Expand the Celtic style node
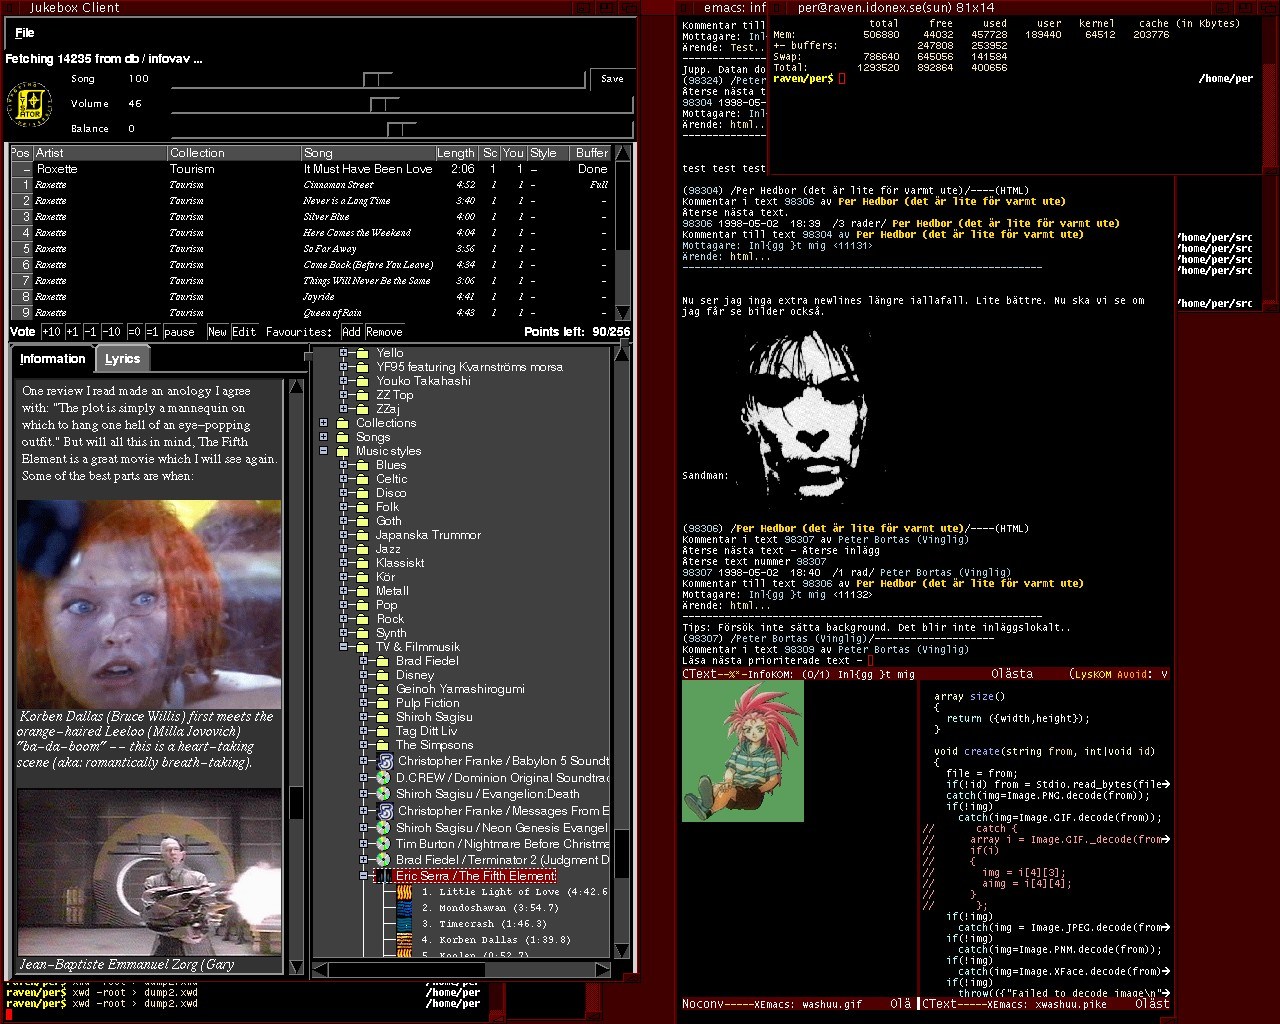This screenshot has height=1024, width=1280. [x=343, y=479]
